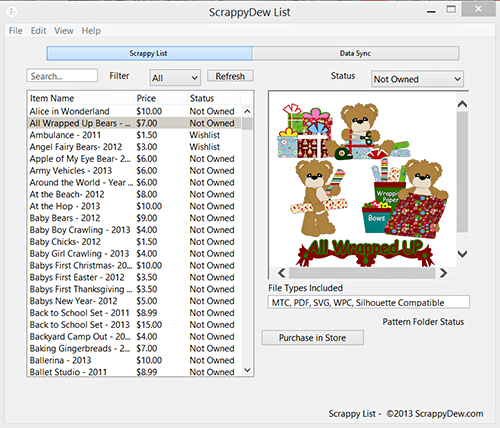Click the $1.50 price for Ambulance

[x=147, y=135]
